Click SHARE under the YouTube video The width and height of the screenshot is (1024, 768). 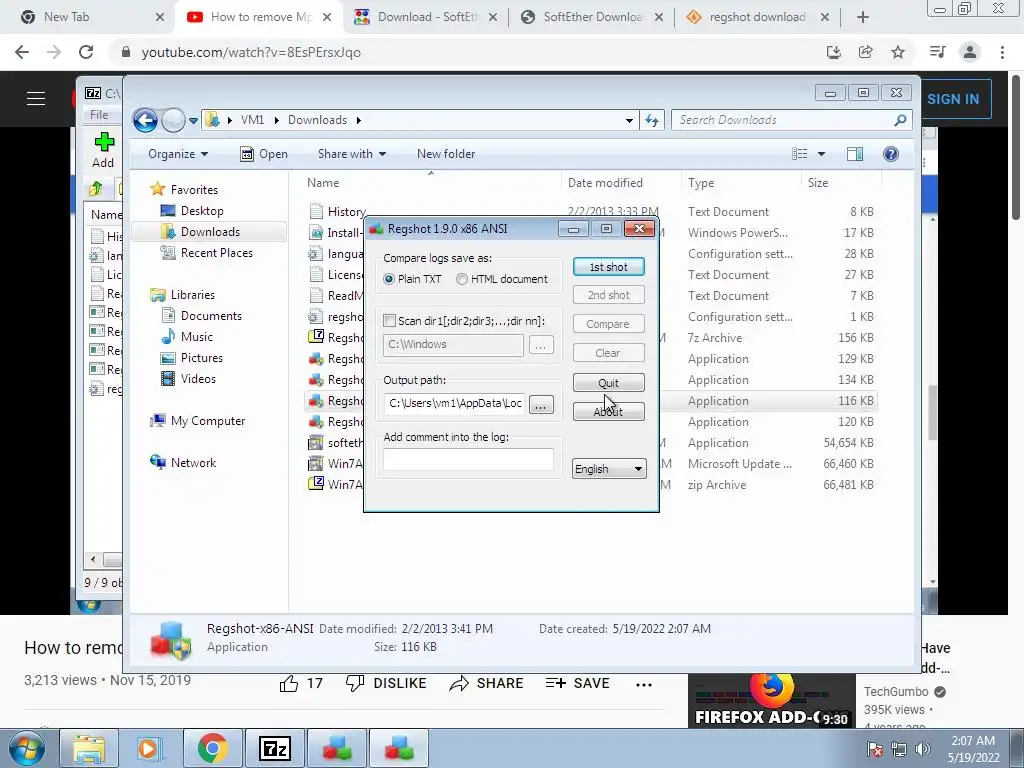[x=487, y=684]
